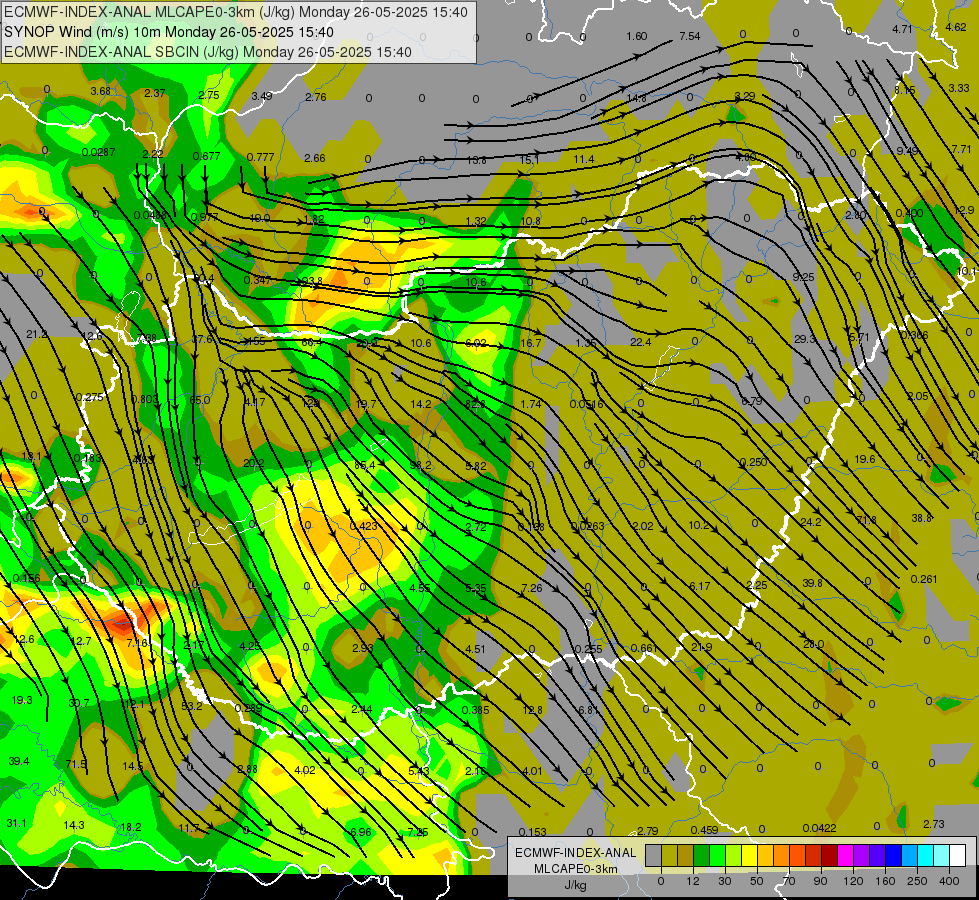Click the map value '7.71'
The width and height of the screenshot is (979, 900).
[x=962, y=149]
